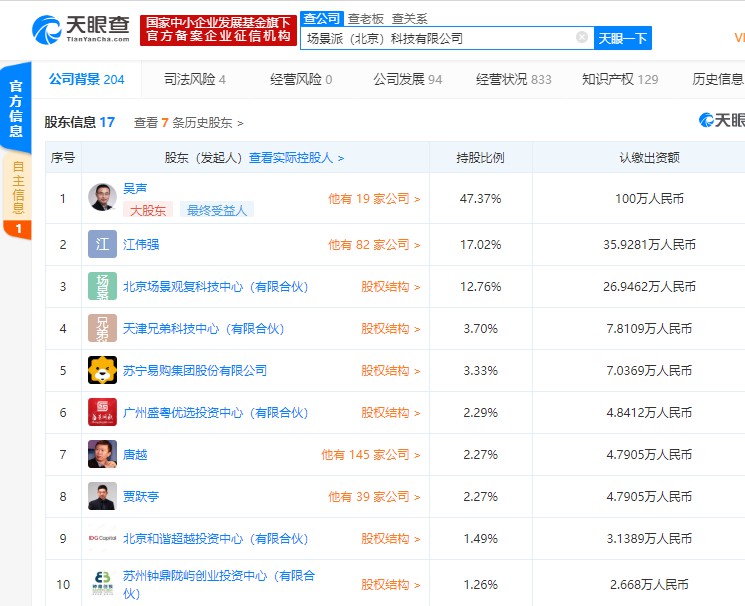This screenshot has width=745, height=606.
Task: Click the 天眼一下 search button
Action: tap(622, 38)
